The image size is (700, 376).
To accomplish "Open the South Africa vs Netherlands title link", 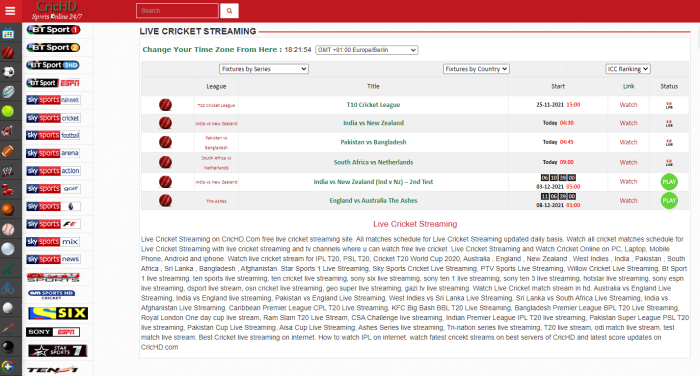I will click(373, 162).
